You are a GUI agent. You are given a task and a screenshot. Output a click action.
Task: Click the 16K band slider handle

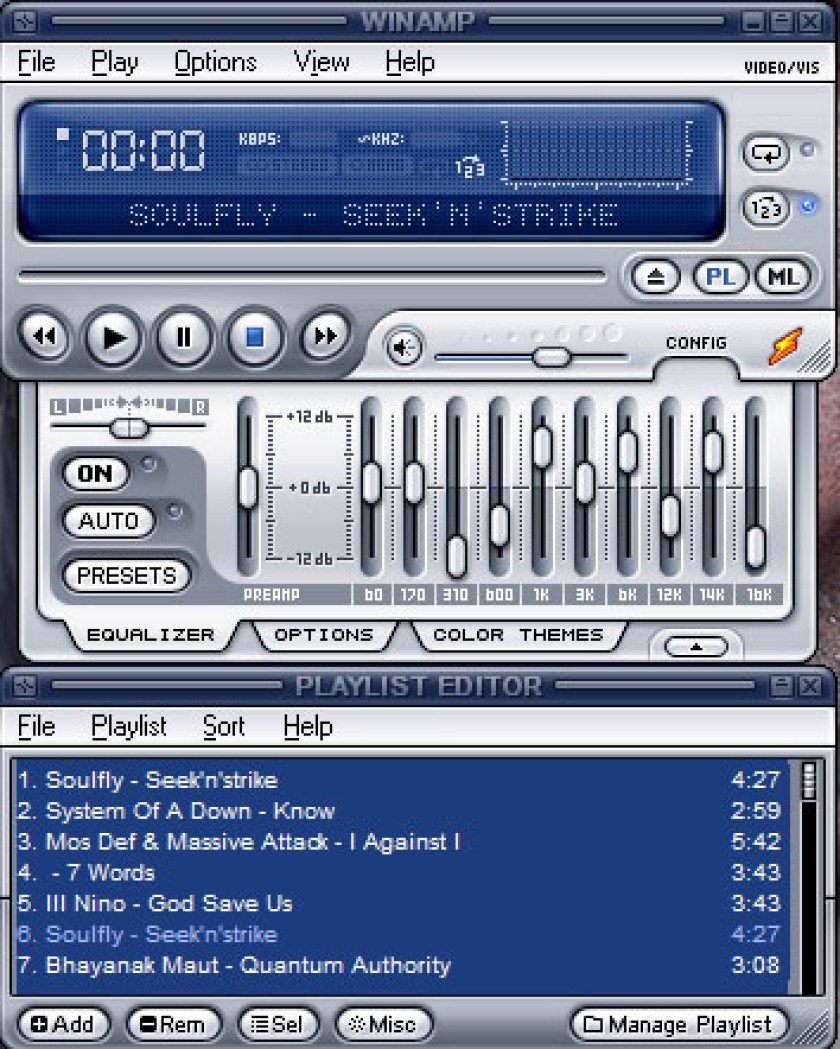(x=756, y=548)
